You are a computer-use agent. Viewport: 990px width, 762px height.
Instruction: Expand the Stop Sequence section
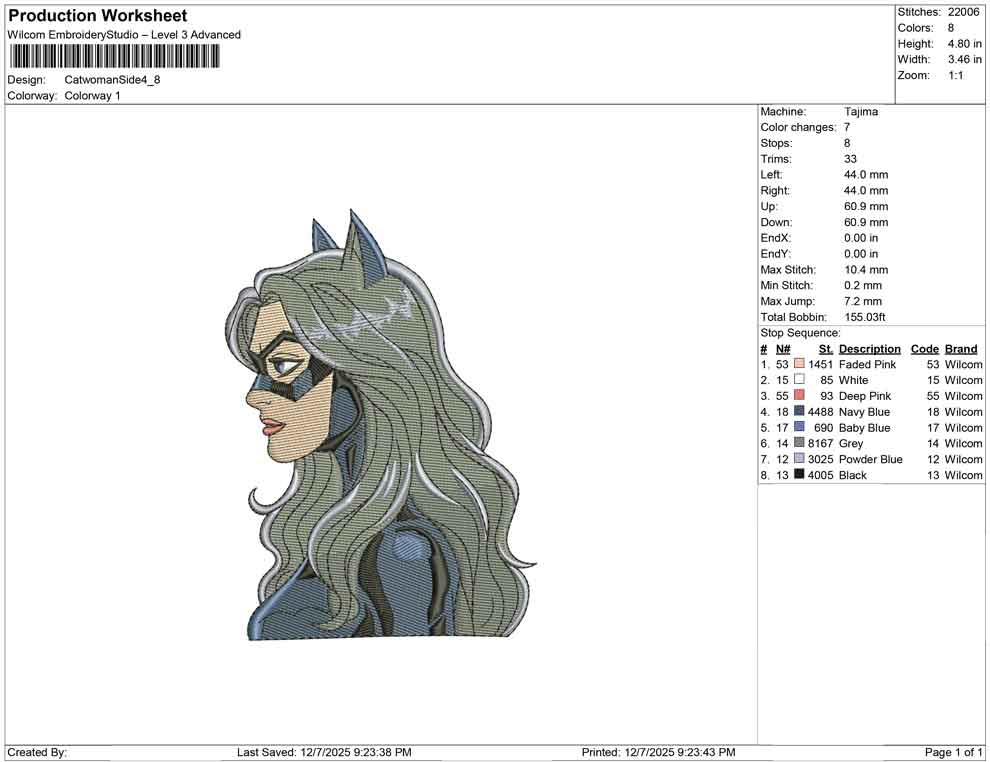click(800, 332)
